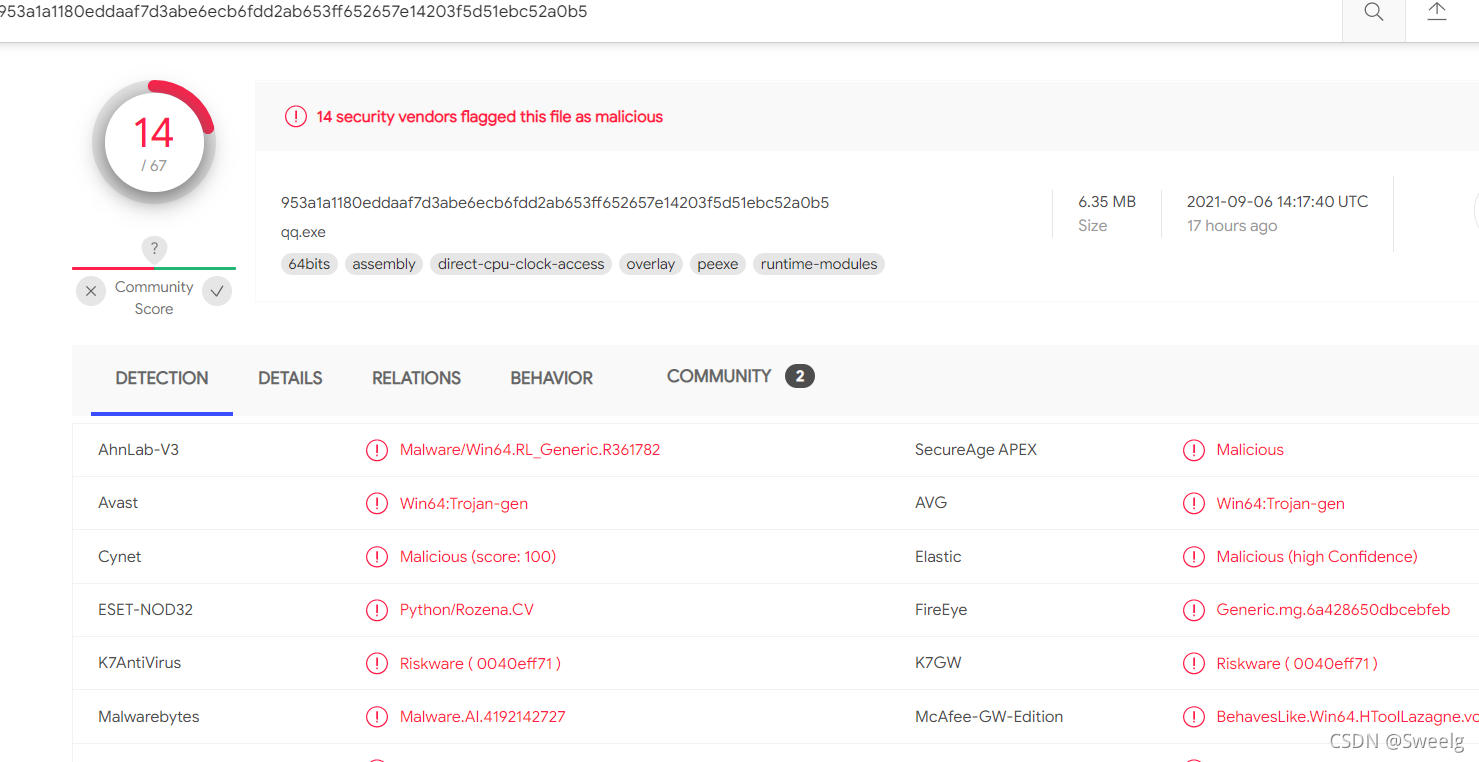Click '14 security vendors flagged this file' banner text
Viewport: 1479px width, 762px height.
(490, 116)
